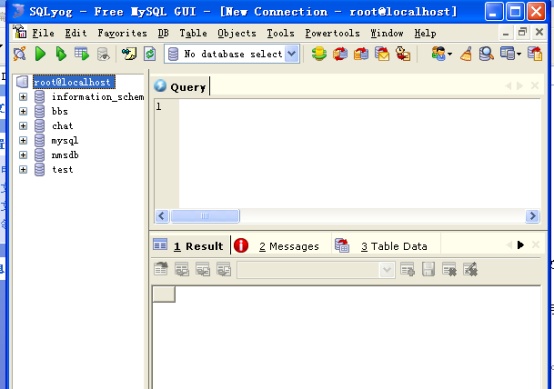Image resolution: width=554 pixels, height=389 pixels.
Task: Switch to the 3 Table Data tab
Action: pos(386,246)
